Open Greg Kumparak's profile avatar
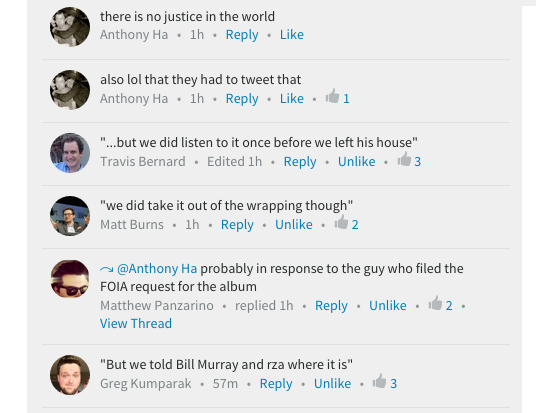The width and height of the screenshot is (536, 413). (70, 375)
